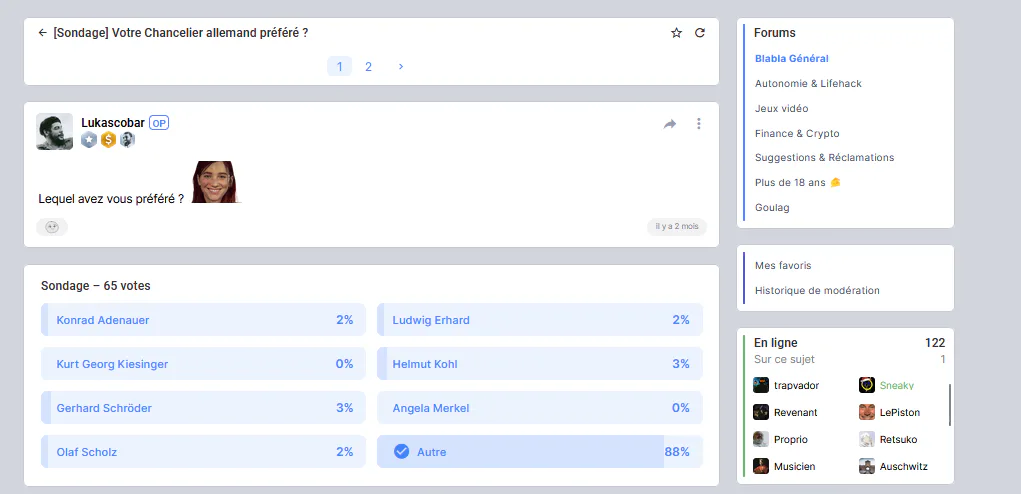Viewport: 1021px width, 494px height.
Task: Open Mes favoris link
Action: click(x=783, y=266)
